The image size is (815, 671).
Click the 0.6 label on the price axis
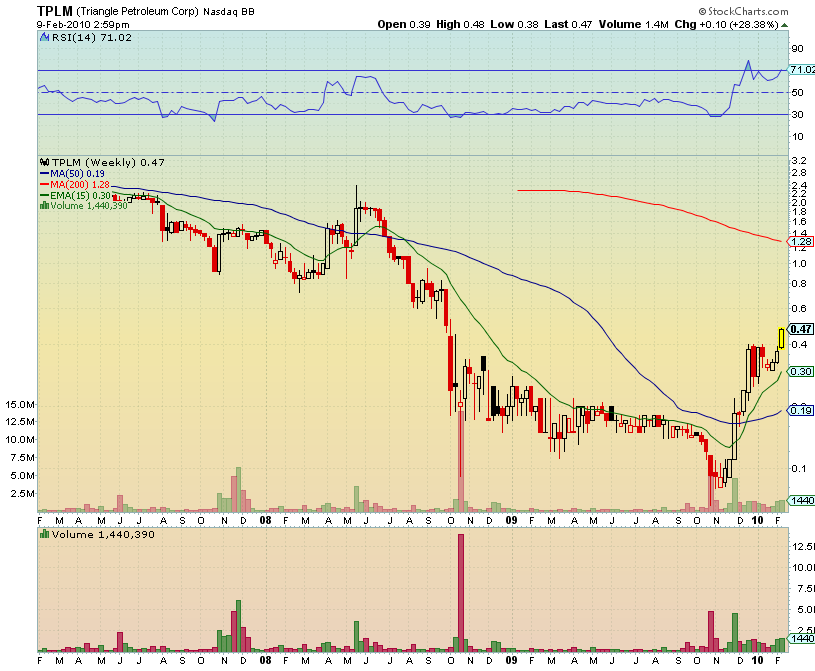click(x=799, y=309)
